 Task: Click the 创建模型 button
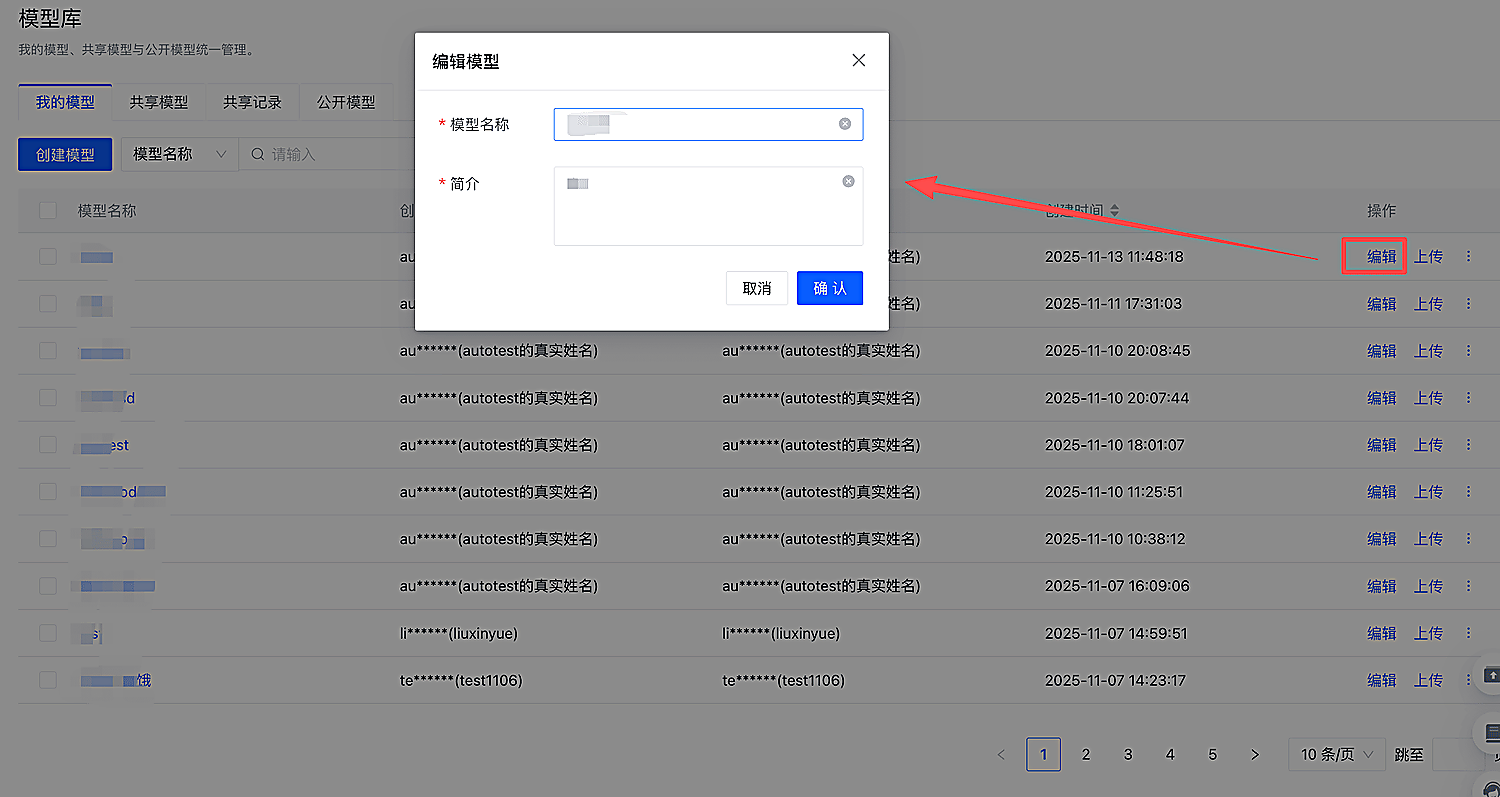65,155
